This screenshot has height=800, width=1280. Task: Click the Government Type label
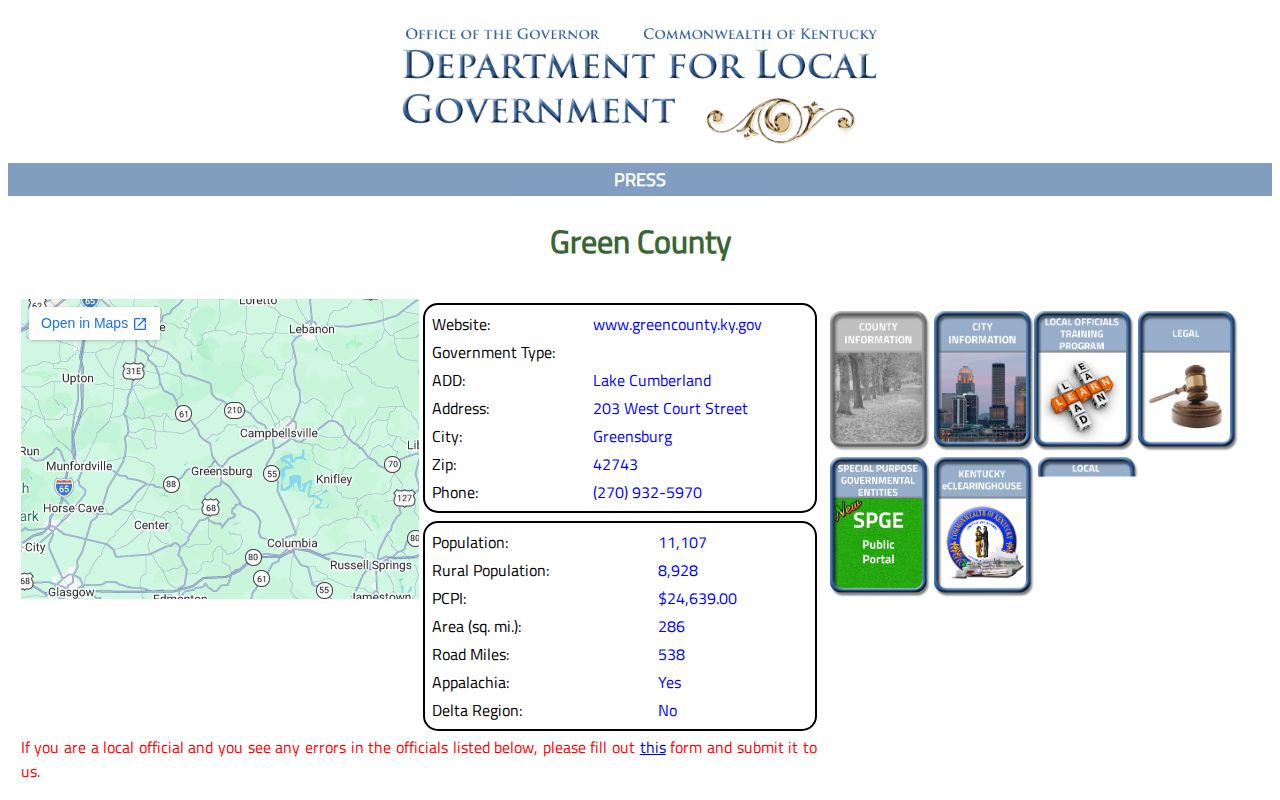click(x=493, y=353)
